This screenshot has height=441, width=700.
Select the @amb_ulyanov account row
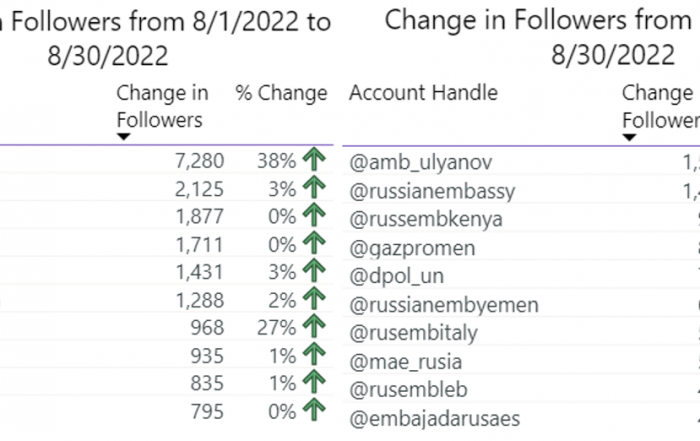tap(521, 162)
